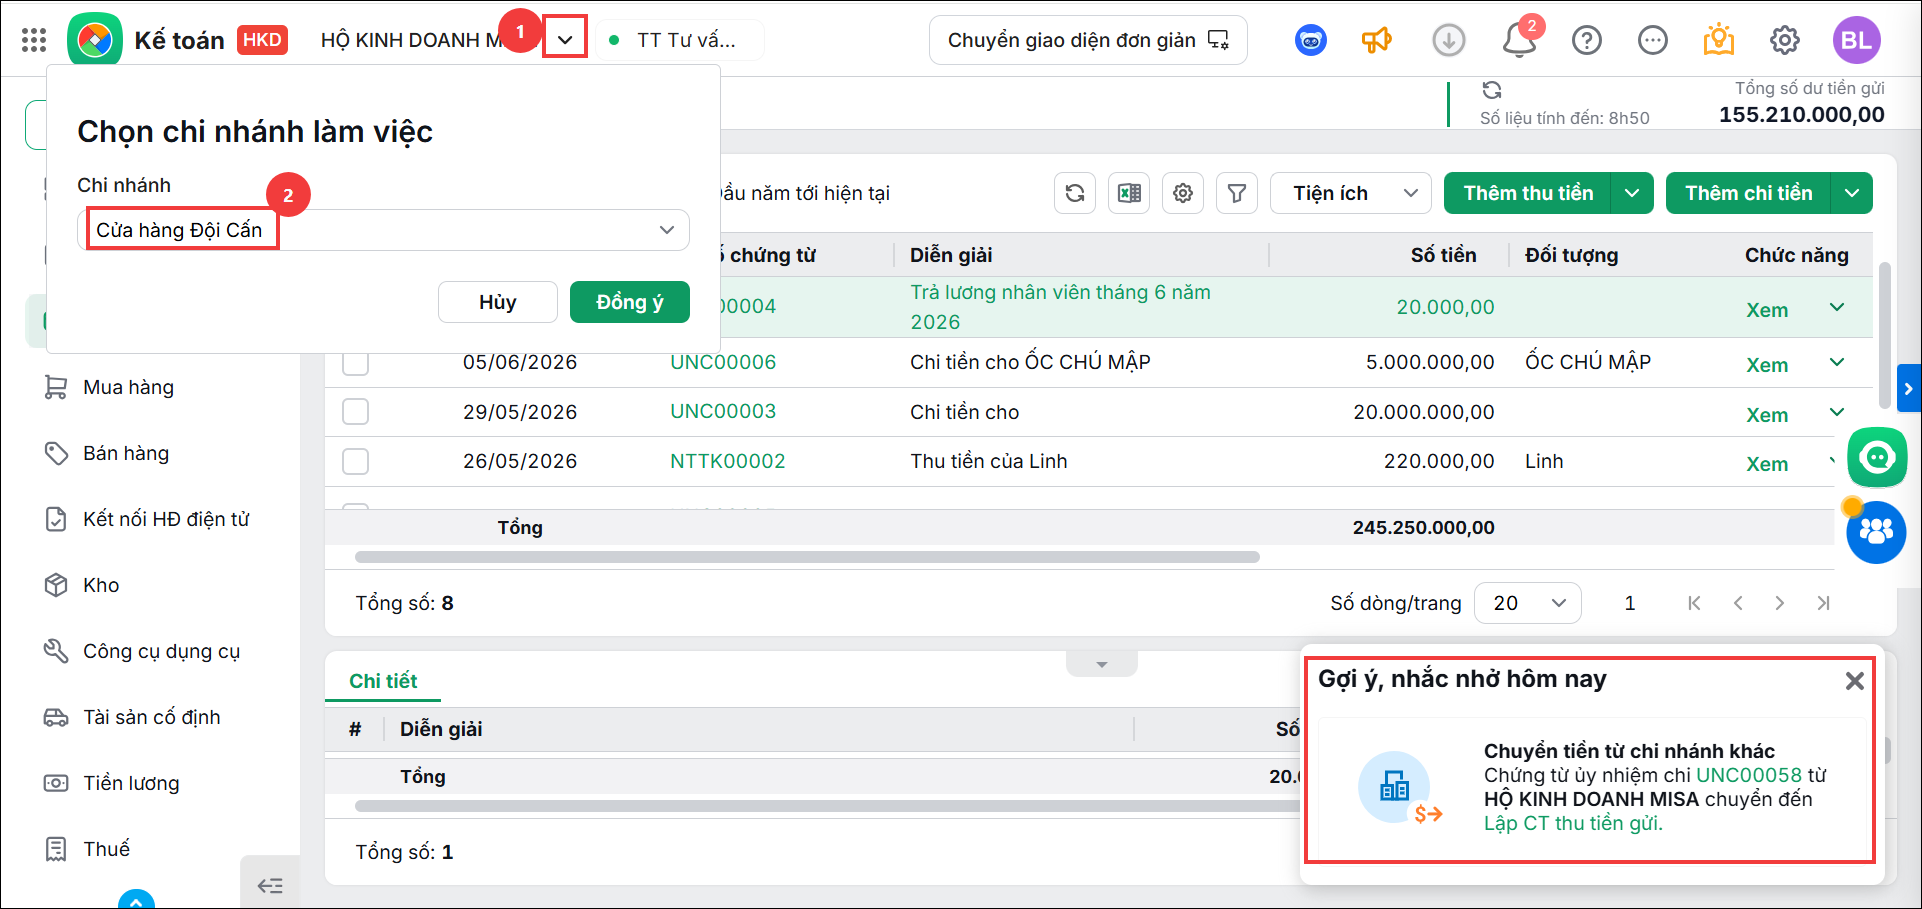Open the TT Tư vấ... status item

click(x=680, y=40)
